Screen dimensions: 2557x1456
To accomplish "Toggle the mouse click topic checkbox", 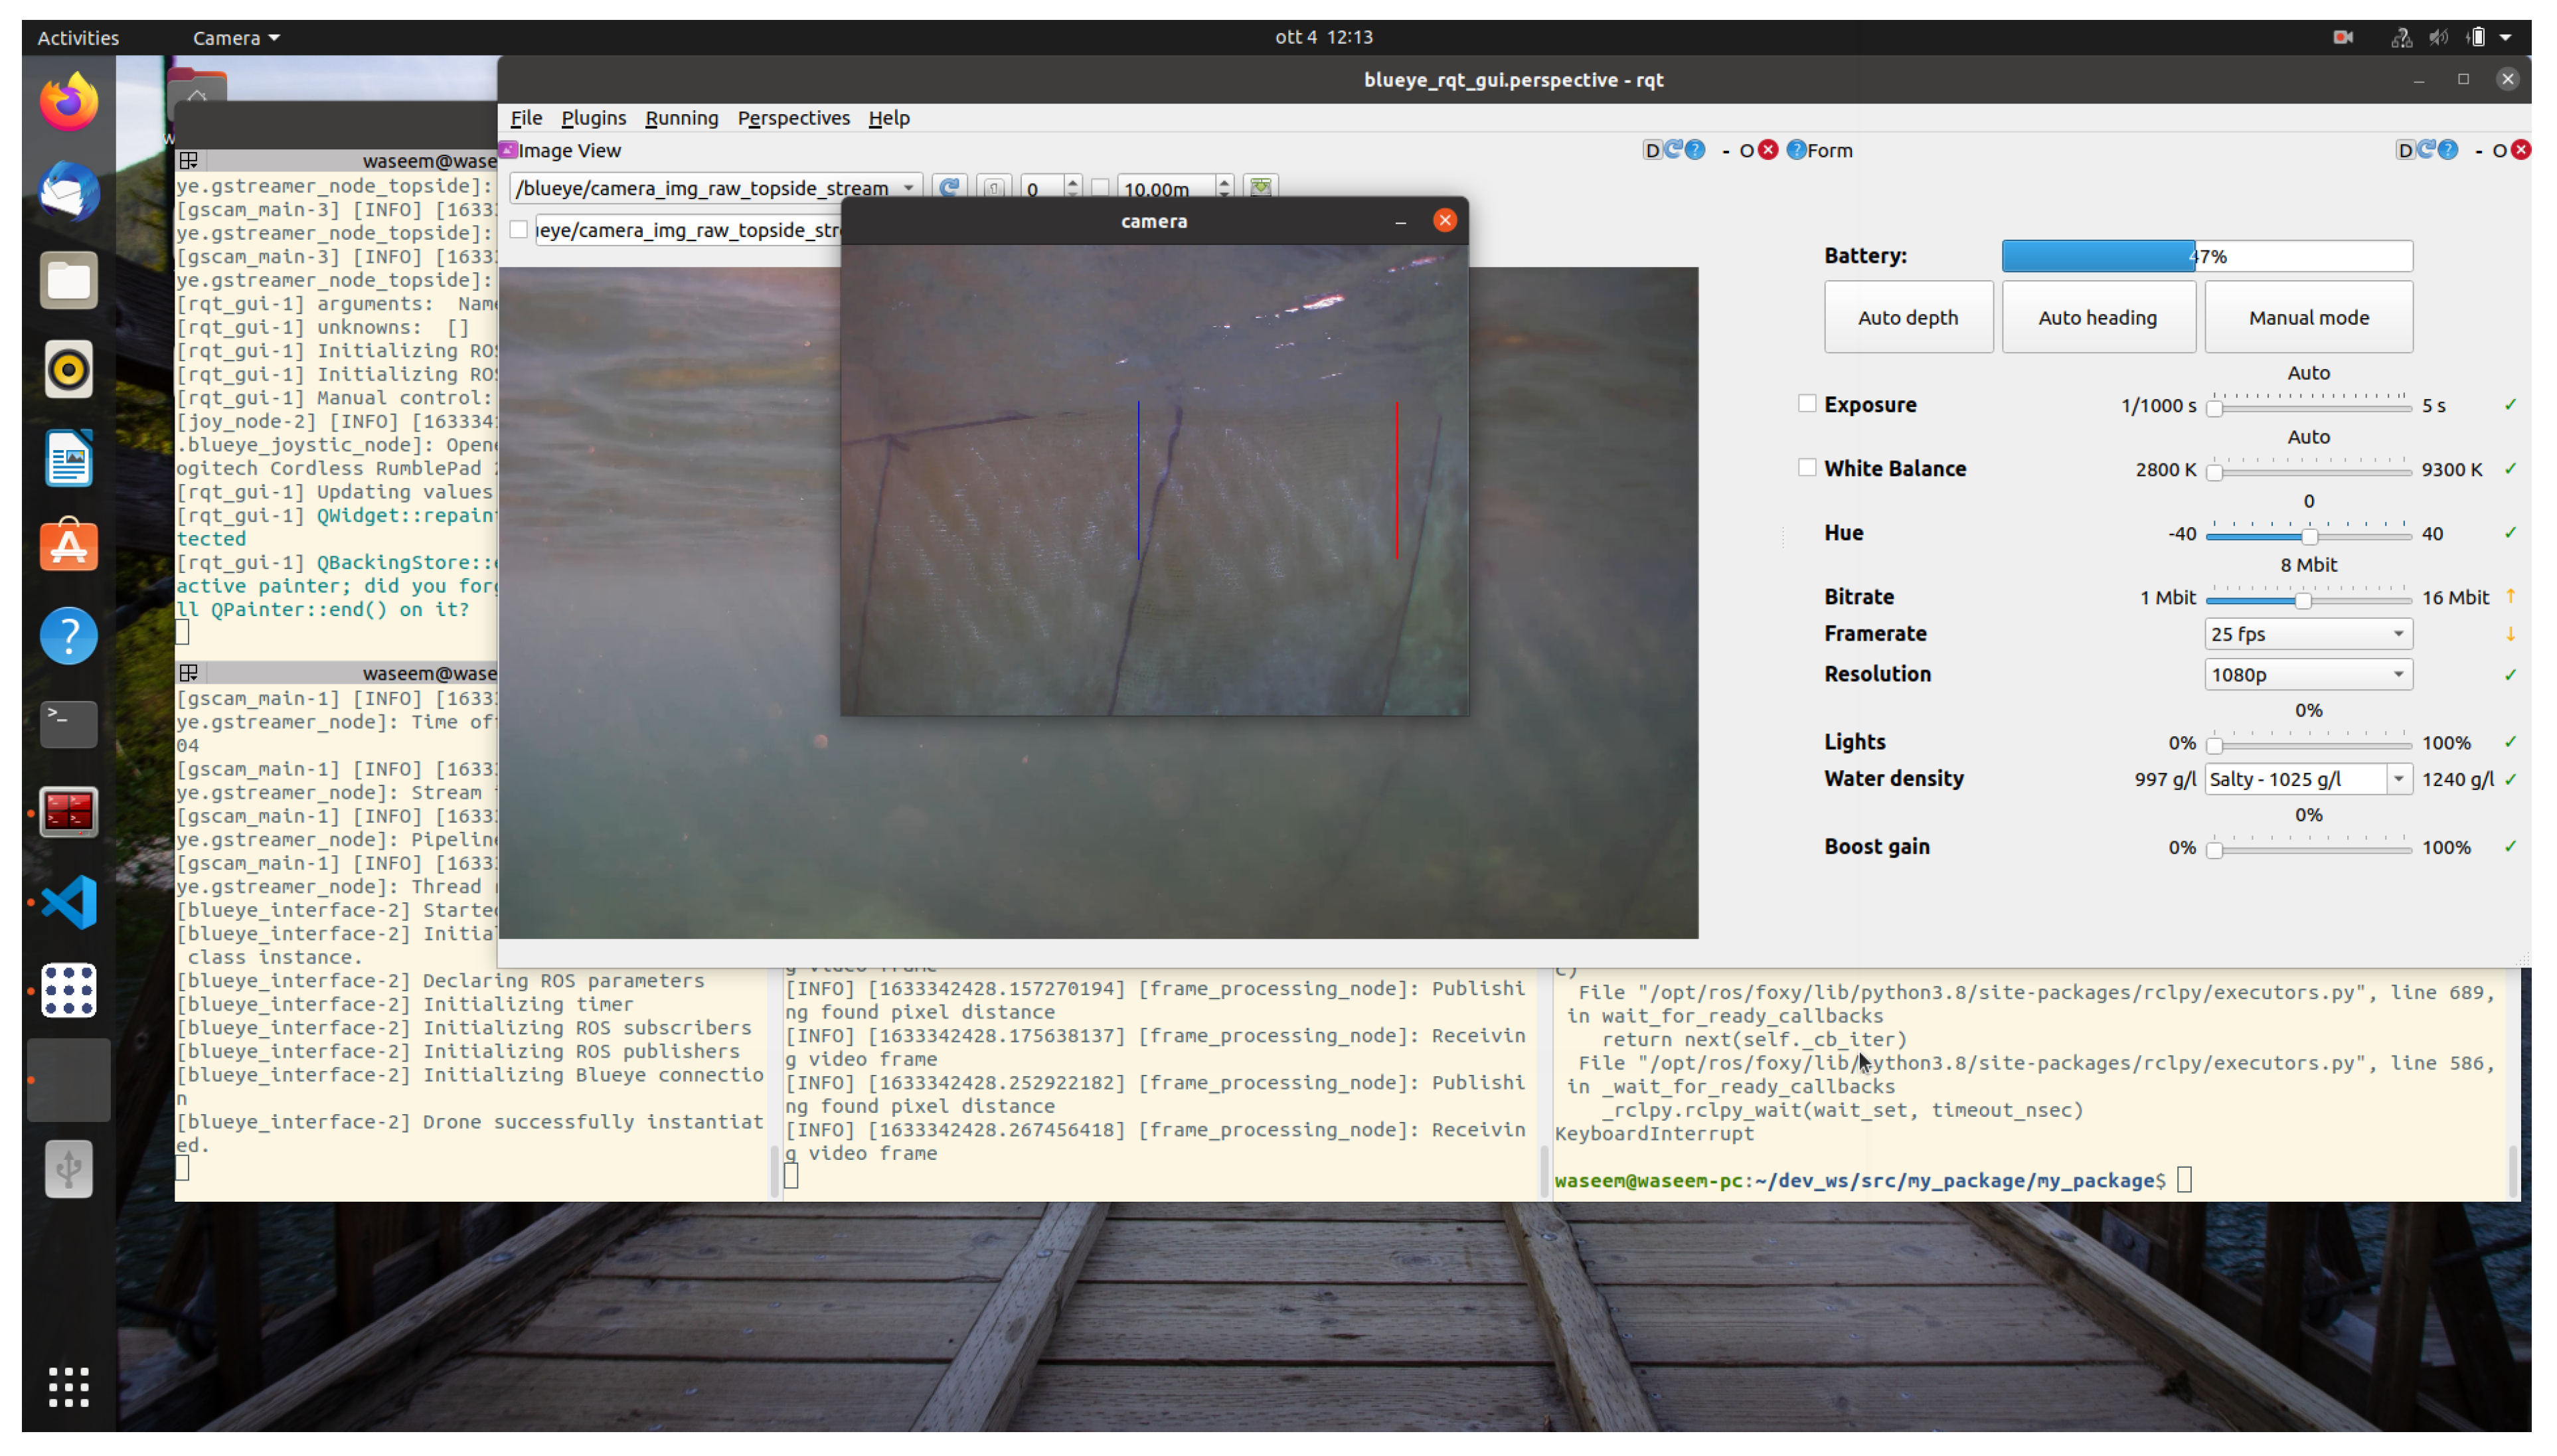I will [x=519, y=230].
